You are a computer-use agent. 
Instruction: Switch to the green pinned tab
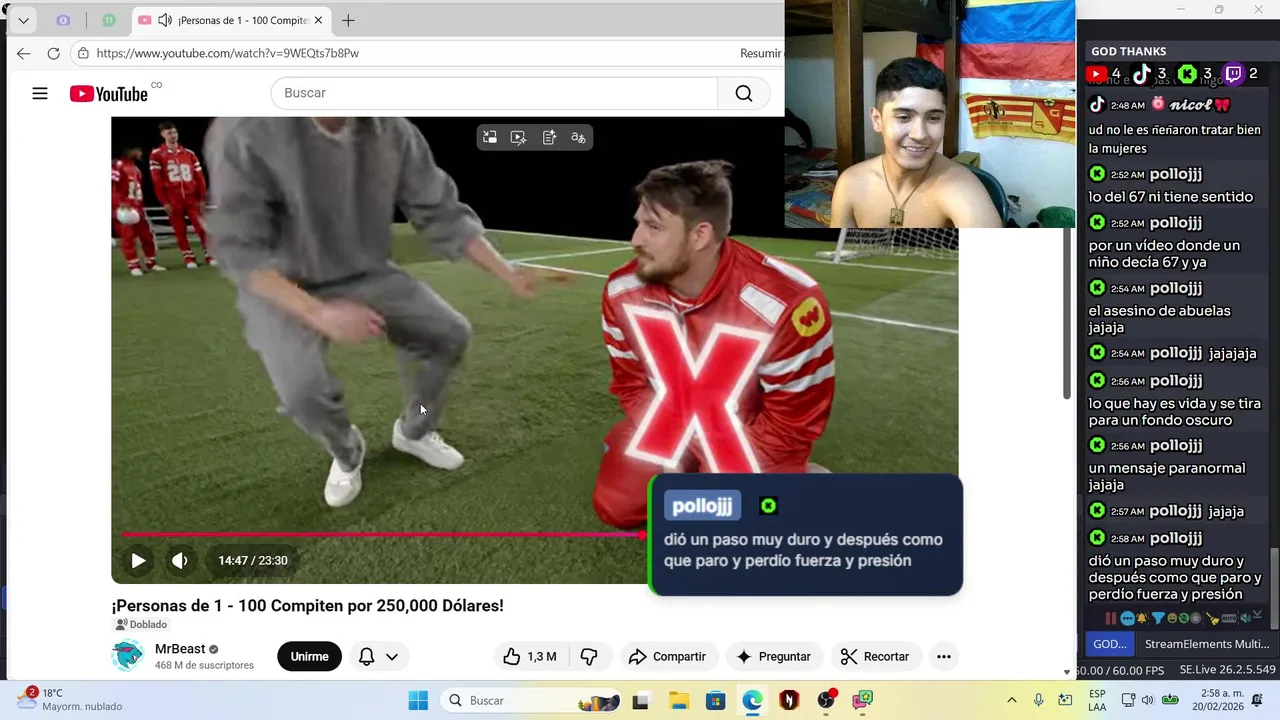click(x=109, y=20)
